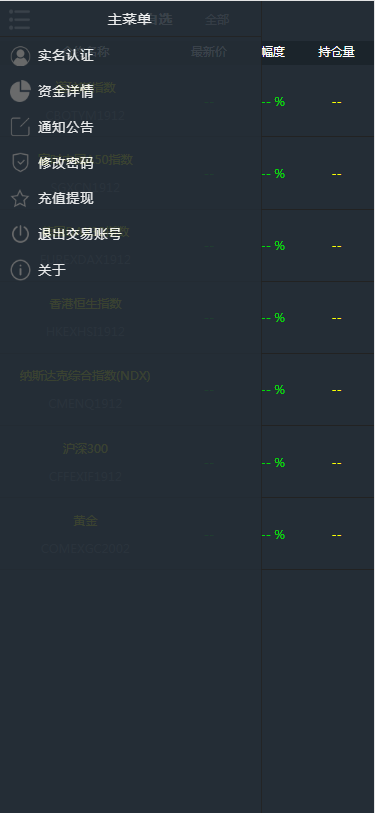Go to 充值提现 in the menu
Screen dimensions: 375x813
click(131, 199)
